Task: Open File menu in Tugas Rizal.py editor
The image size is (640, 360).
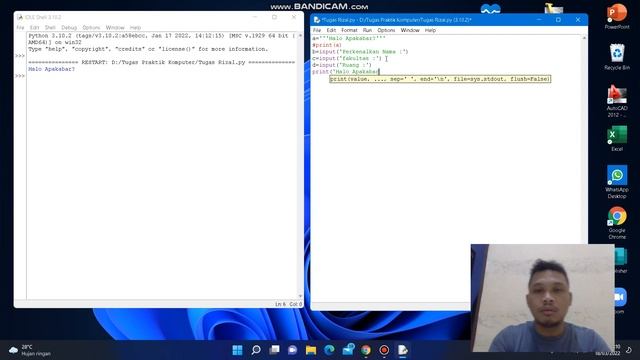Action: point(317,30)
